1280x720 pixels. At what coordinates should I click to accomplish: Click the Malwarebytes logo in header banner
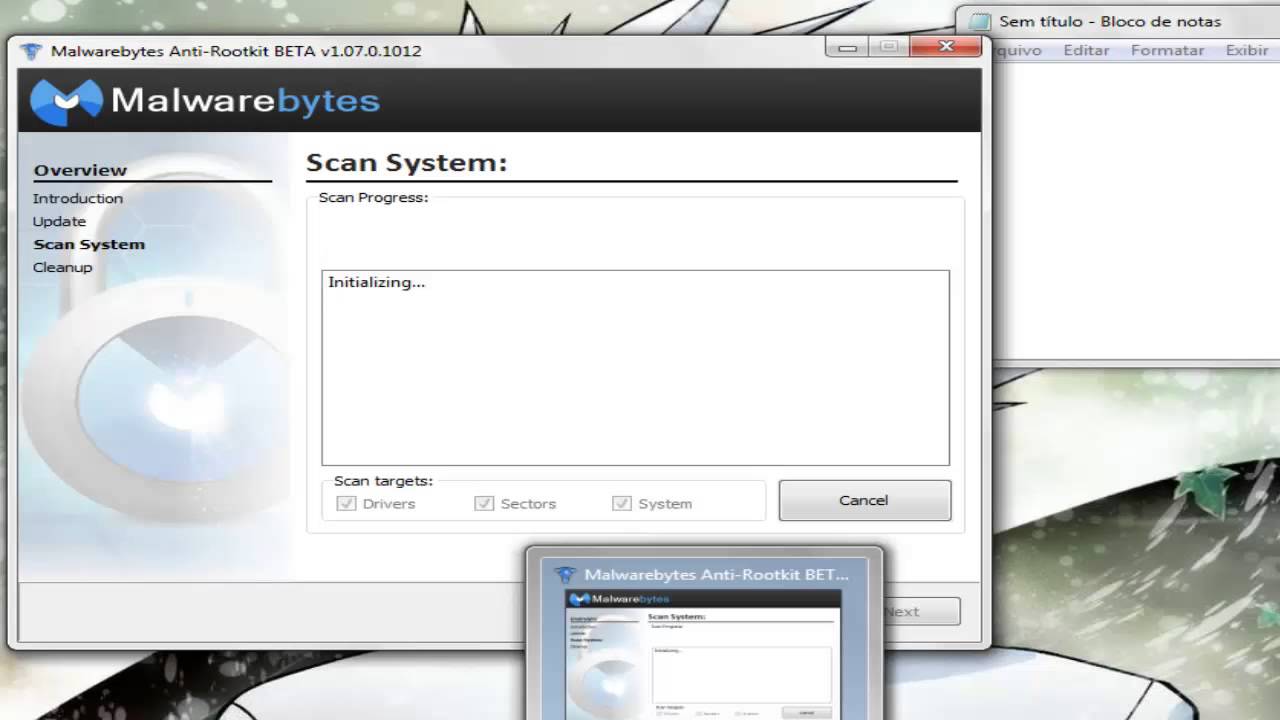pyautogui.click(x=205, y=101)
